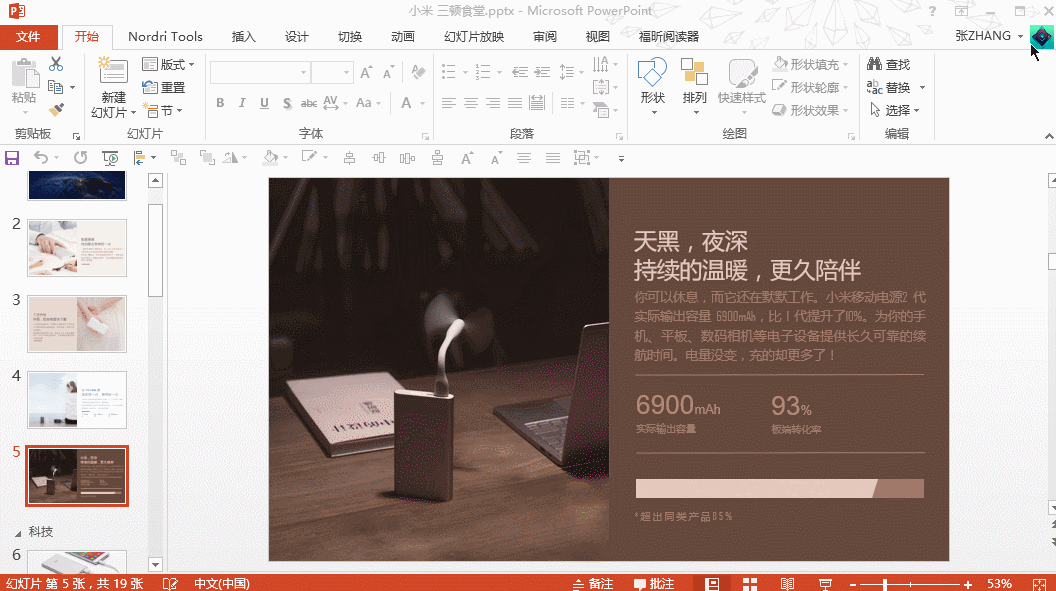Open the 文件 (File) menu
Screen dimensions: 1056x591
coord(29,37)
